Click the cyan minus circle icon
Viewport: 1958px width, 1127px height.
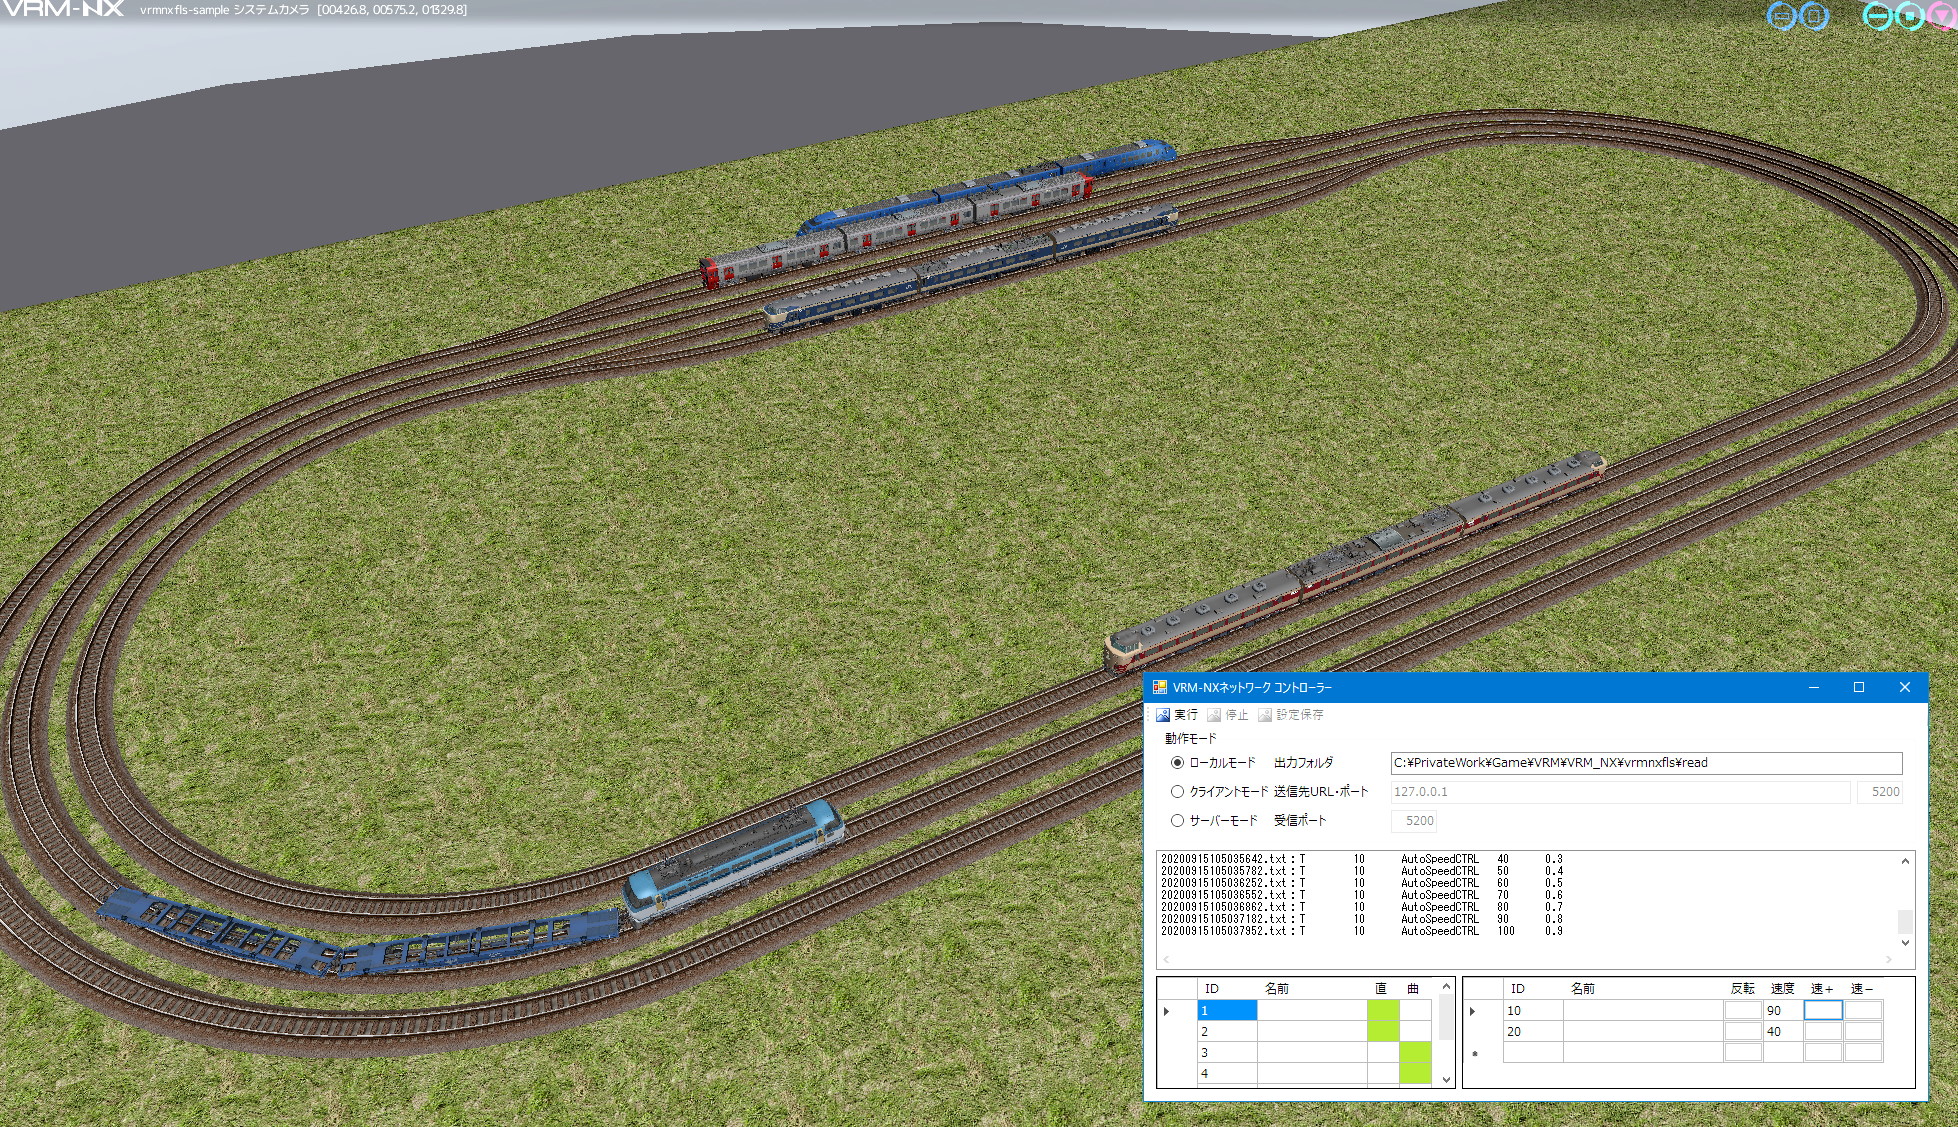1877,16
